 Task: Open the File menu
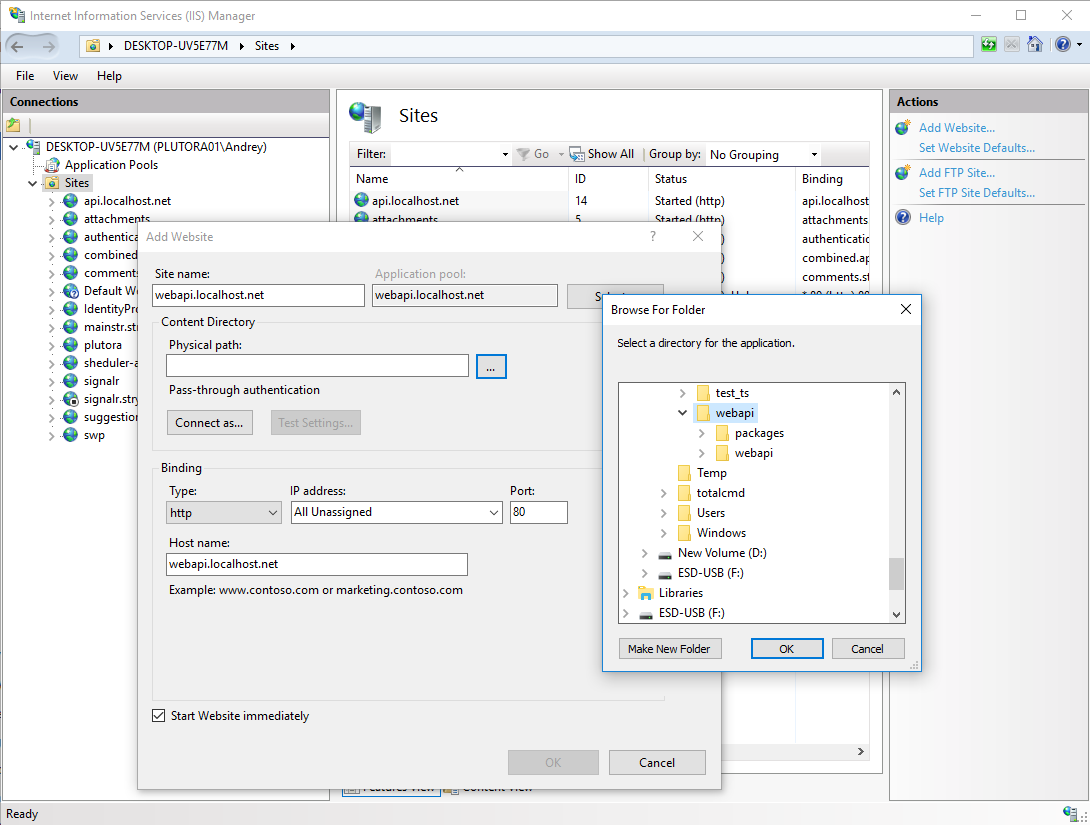(25, 76)
